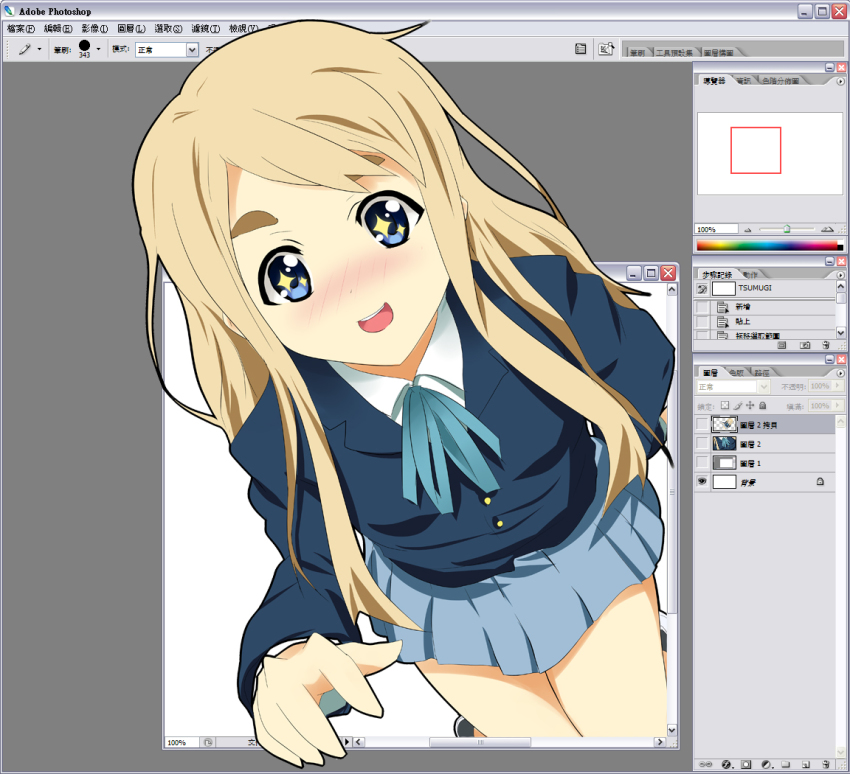The image size is (850, 774).
Task: Click the new layer group folder icon
Action: (786, 764)
